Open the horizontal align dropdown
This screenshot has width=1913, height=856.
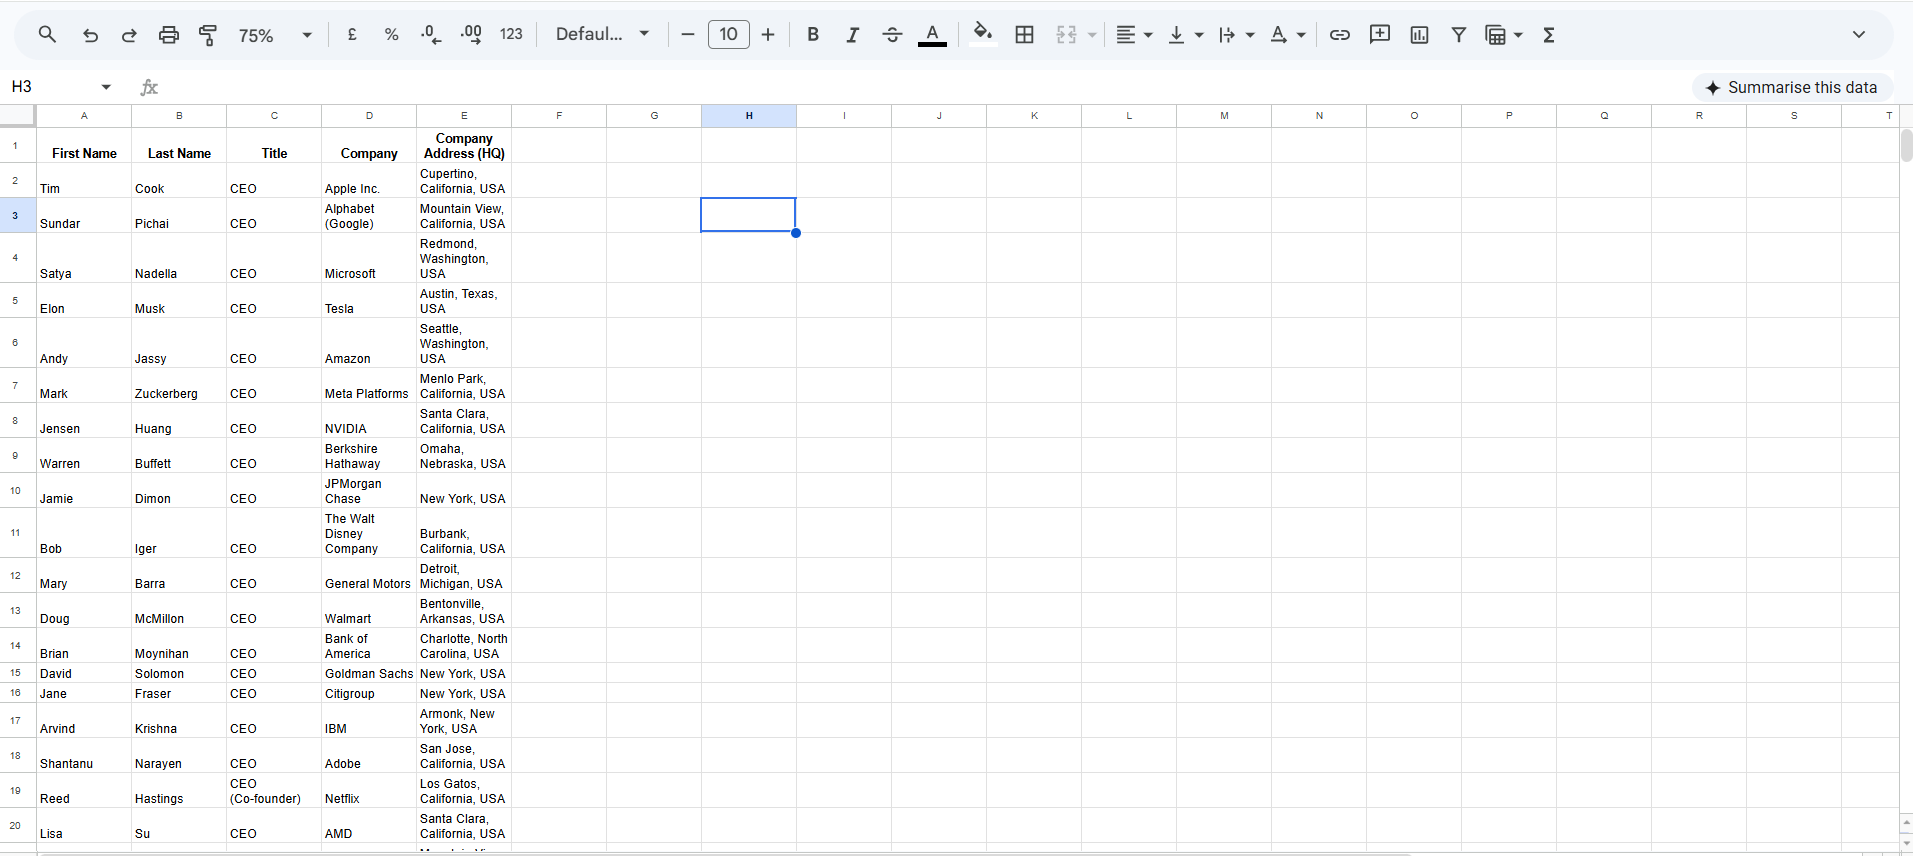pos(1134,35)
